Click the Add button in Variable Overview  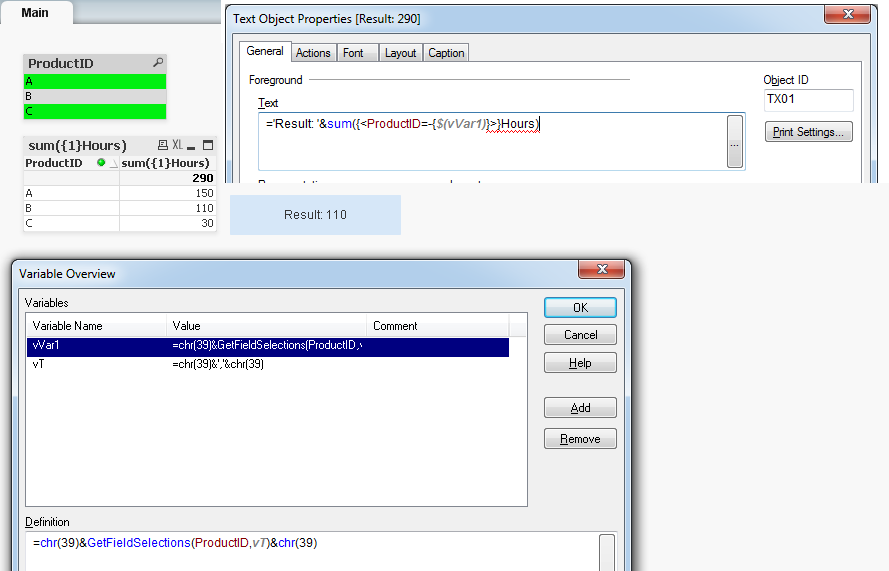coord(580,408)
